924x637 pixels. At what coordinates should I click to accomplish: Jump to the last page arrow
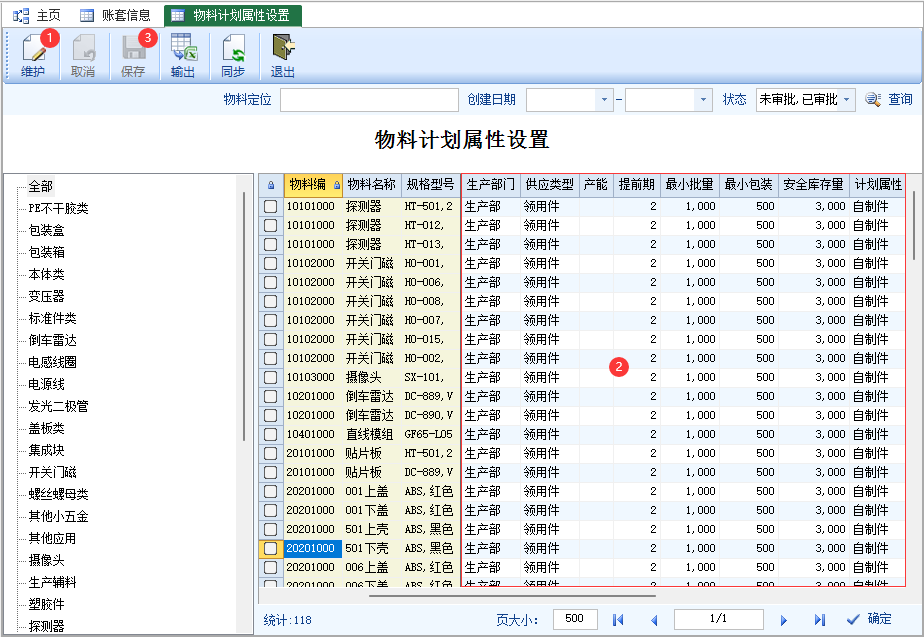coord(819,620)
